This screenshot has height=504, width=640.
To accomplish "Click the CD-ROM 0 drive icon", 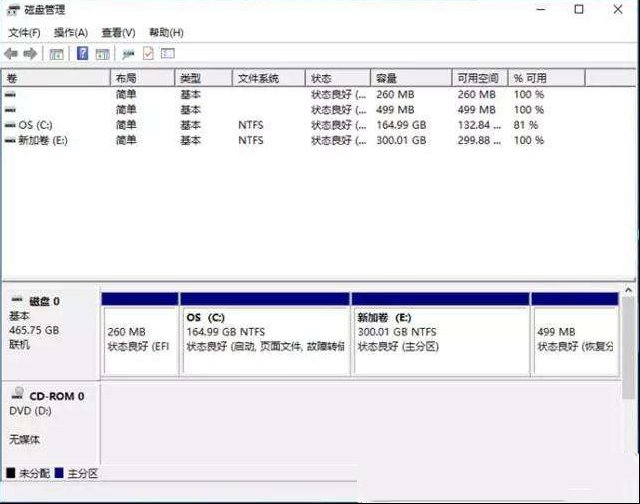I will click(18, 393).
